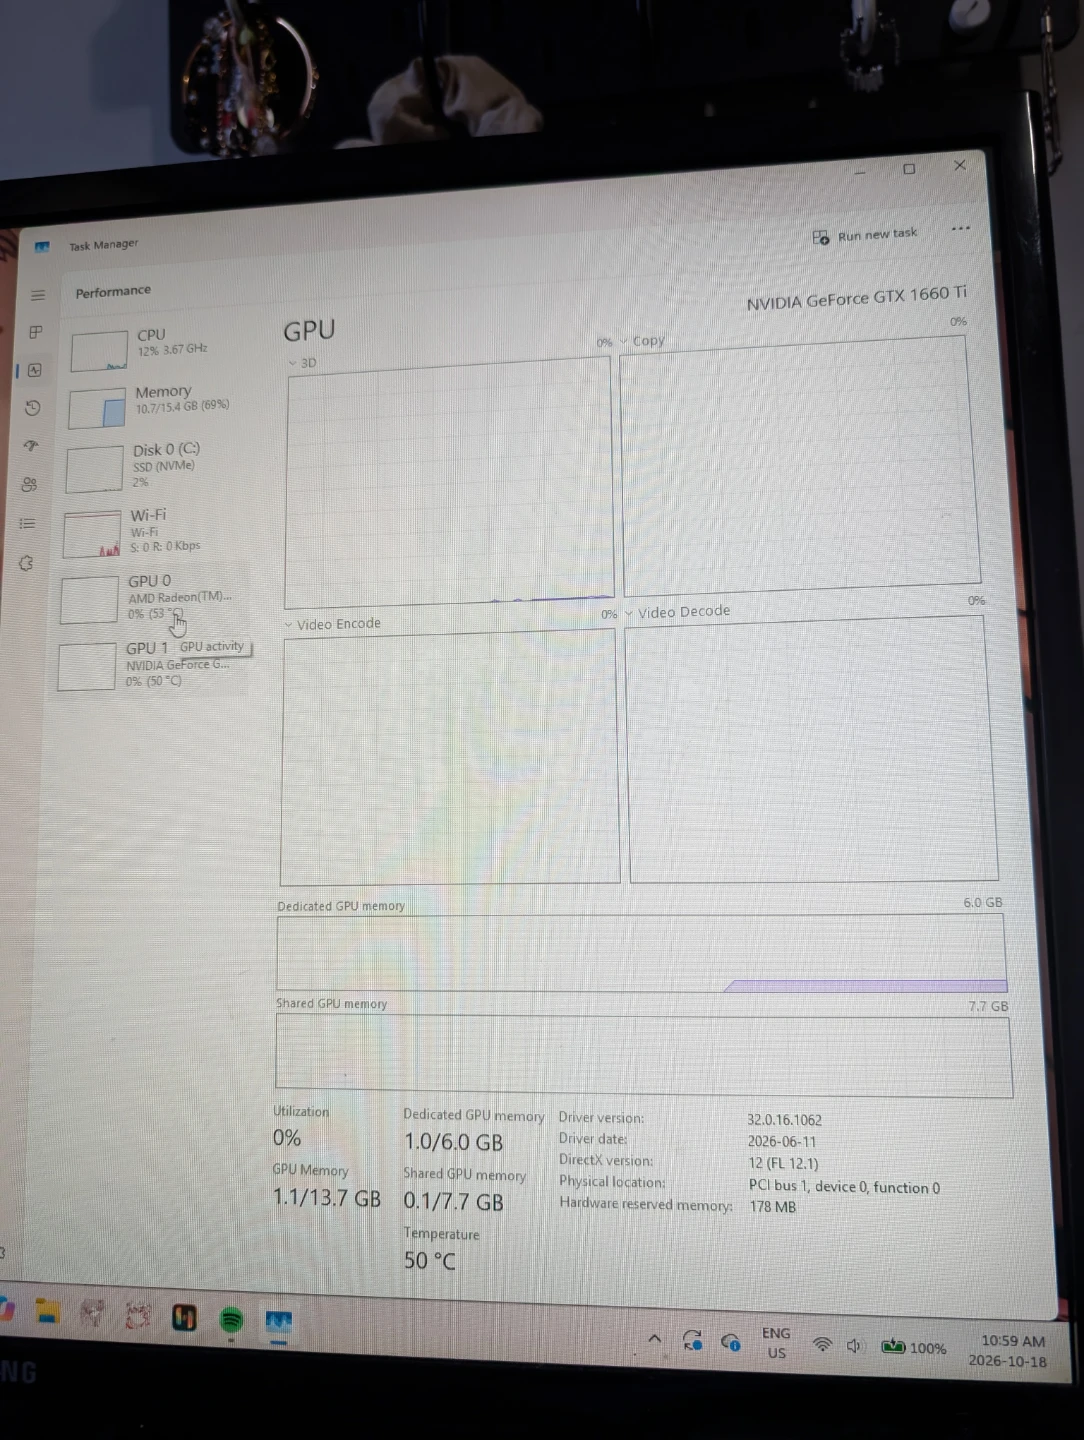Image resolution: width=1084 pixels, height=1440 pixels.
Task: Open the Details page icon
Action: click(27, 523)
